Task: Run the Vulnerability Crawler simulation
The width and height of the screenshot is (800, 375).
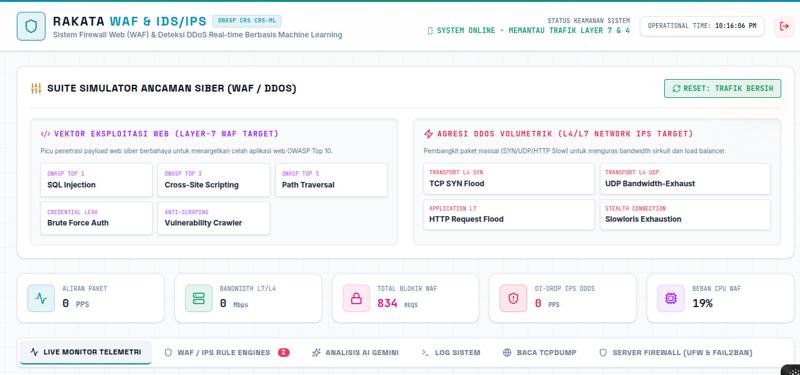Action: (x=214, y=218)
